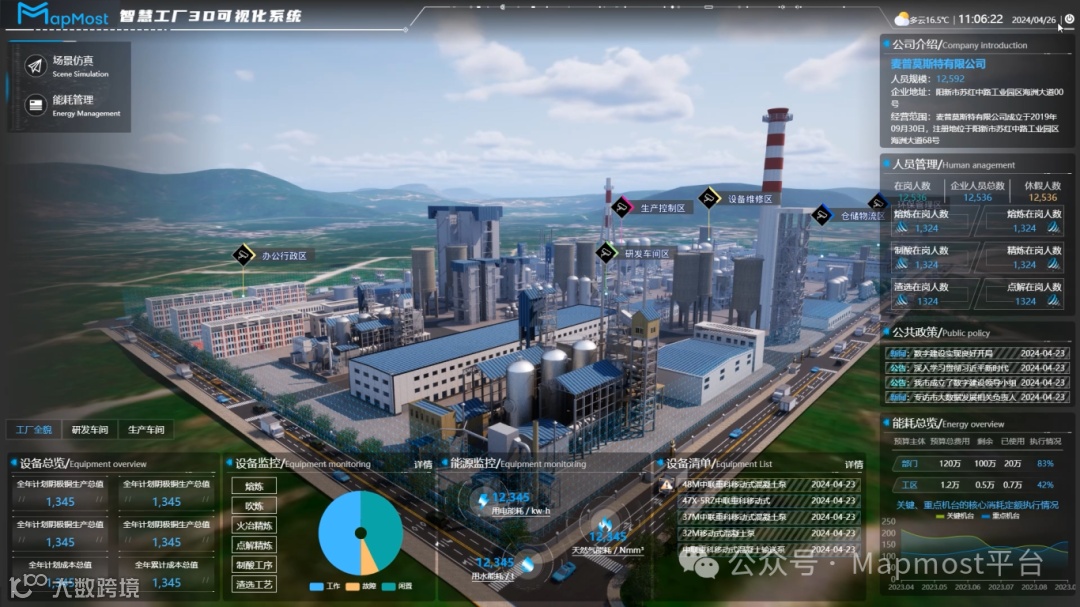Viewport: 1080px width, 607px height.
Task: Click the power icon next to the date
Action: pos(1069,19)
